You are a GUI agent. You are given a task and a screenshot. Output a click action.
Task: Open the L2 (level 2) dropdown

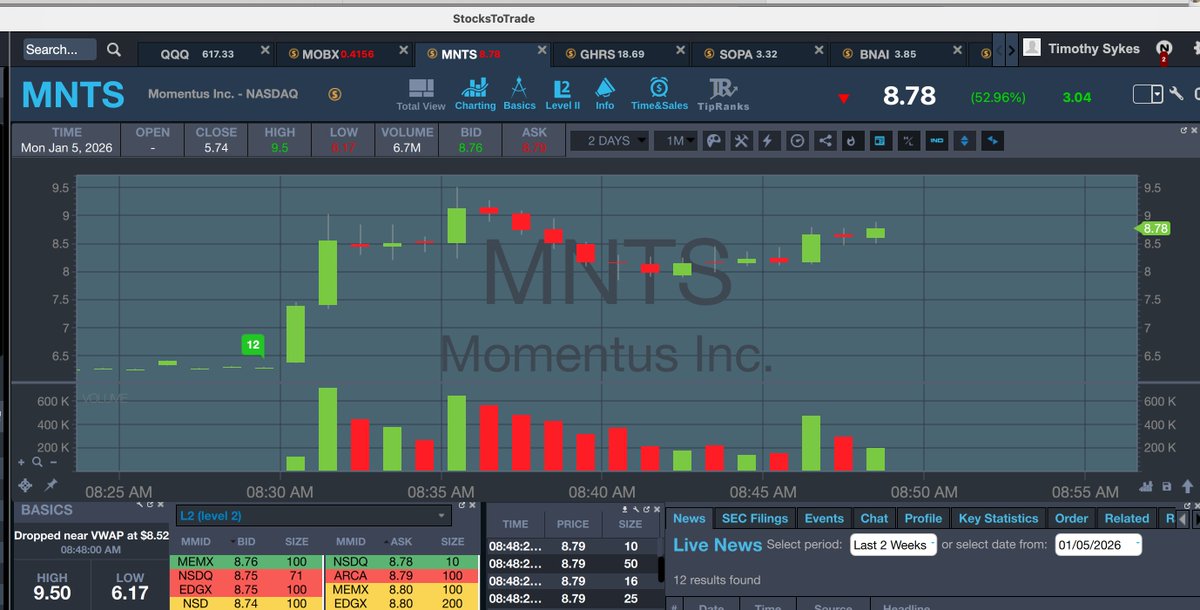click(x=313, y=516)
